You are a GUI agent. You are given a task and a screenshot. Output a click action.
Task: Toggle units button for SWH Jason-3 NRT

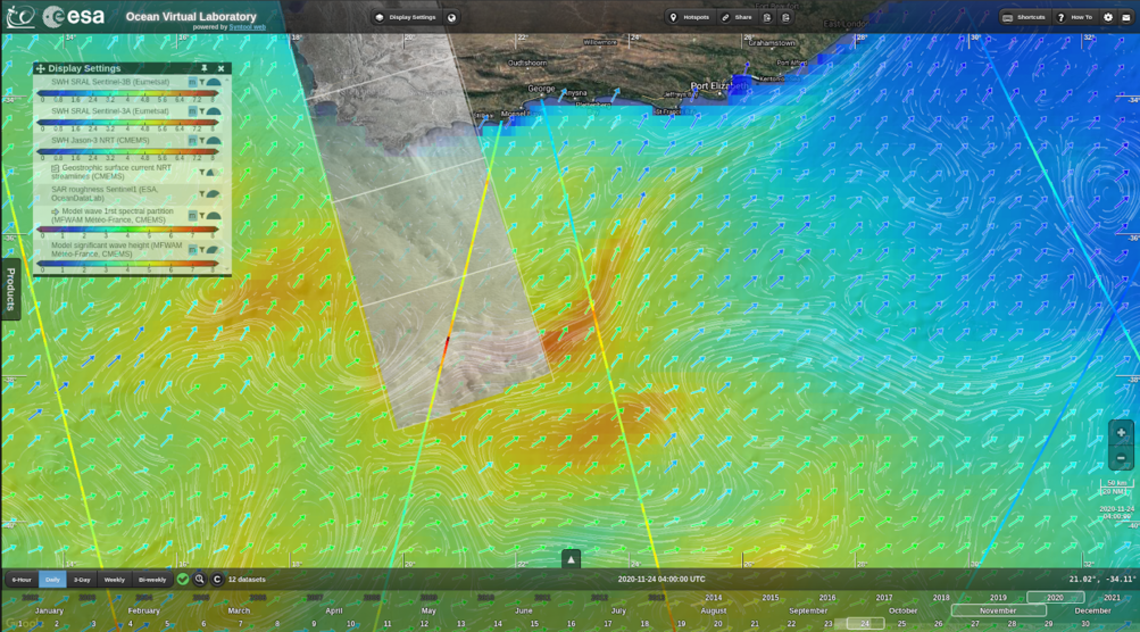pos(193,140)
